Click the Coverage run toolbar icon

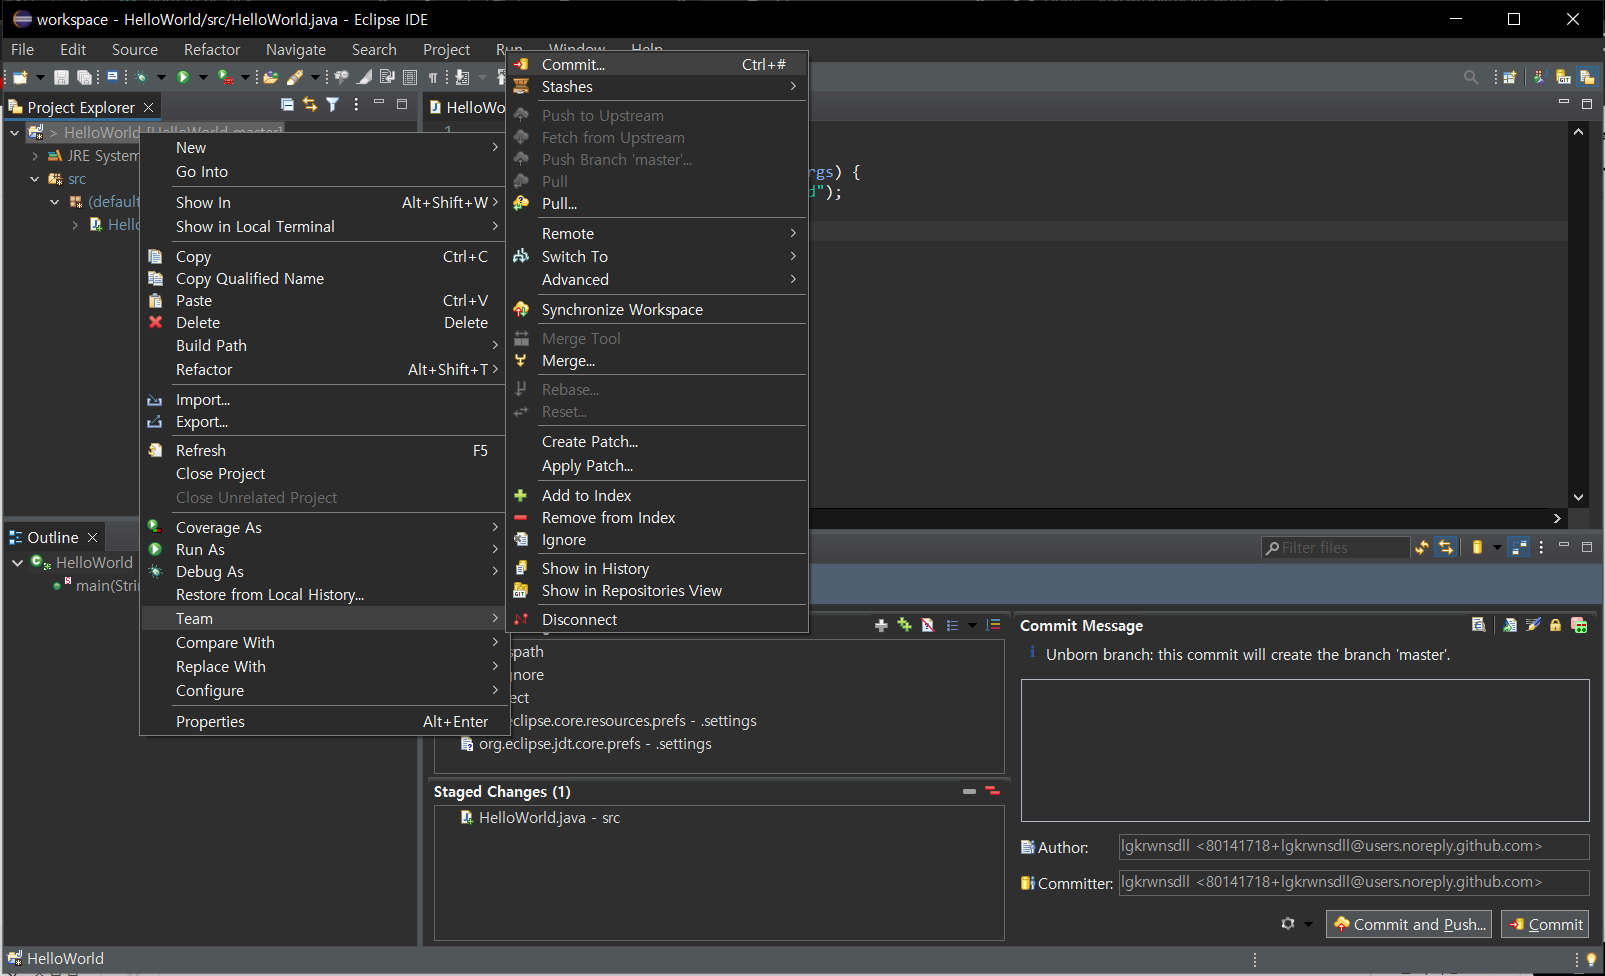tap(226, 77)
